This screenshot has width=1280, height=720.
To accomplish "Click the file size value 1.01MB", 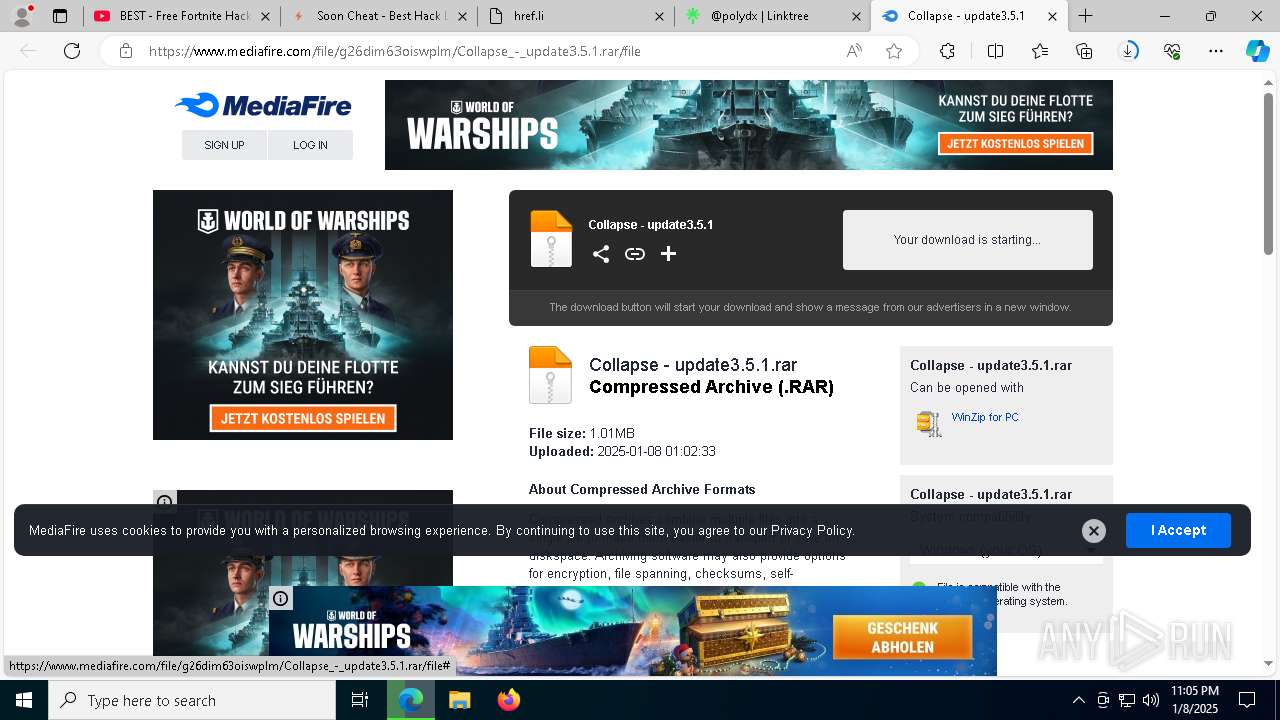I will 612,433.
